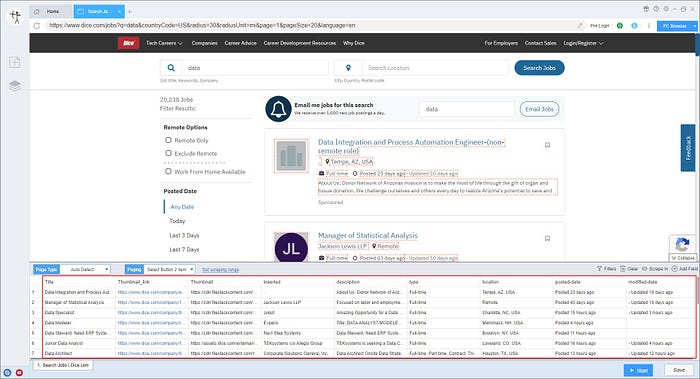700x379 pixels.
Task: Click the PC Browser button
Action: (x=674, y=26)
